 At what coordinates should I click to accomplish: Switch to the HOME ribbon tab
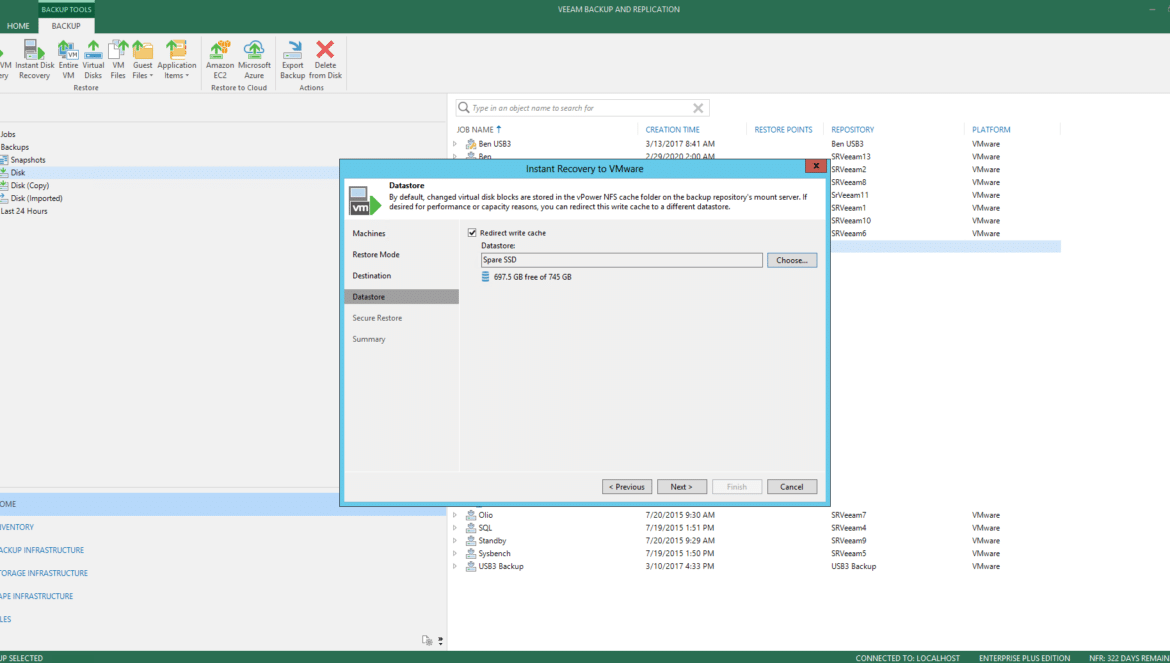pos(18,26)
